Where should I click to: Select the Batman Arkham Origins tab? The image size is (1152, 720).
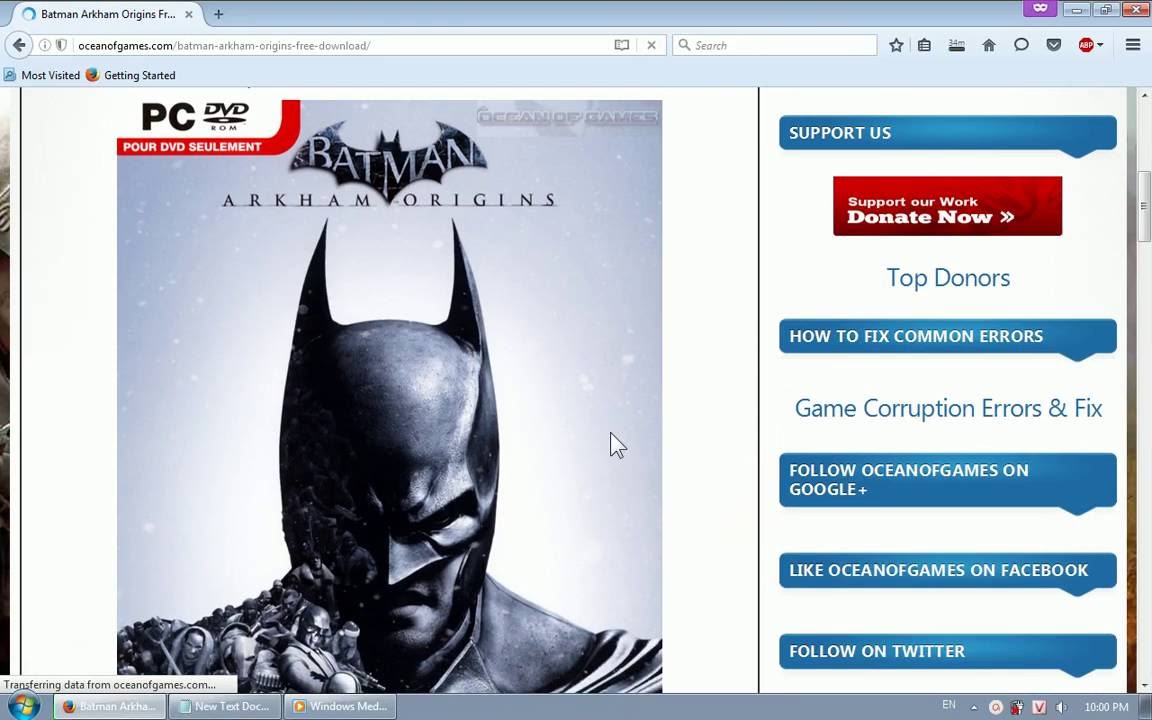pos(108,14)
